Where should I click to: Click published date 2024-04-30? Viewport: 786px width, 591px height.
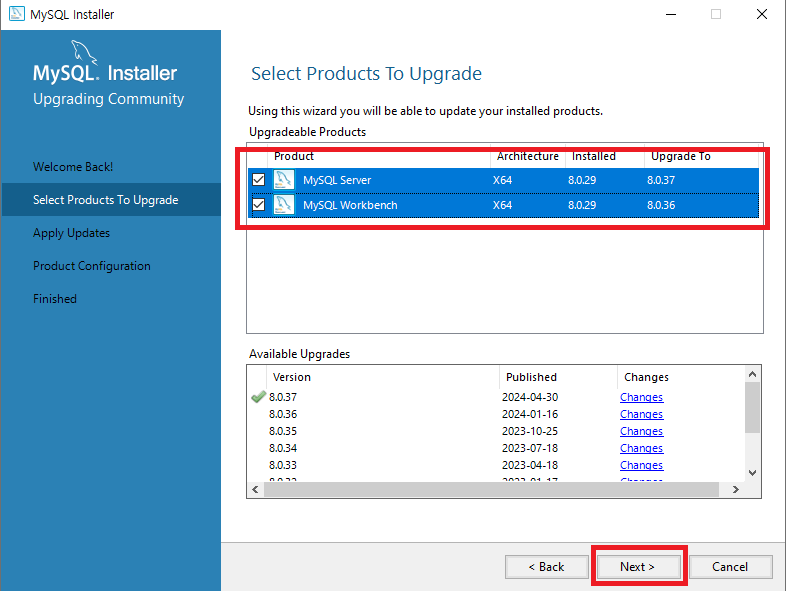tap(530, 397)
